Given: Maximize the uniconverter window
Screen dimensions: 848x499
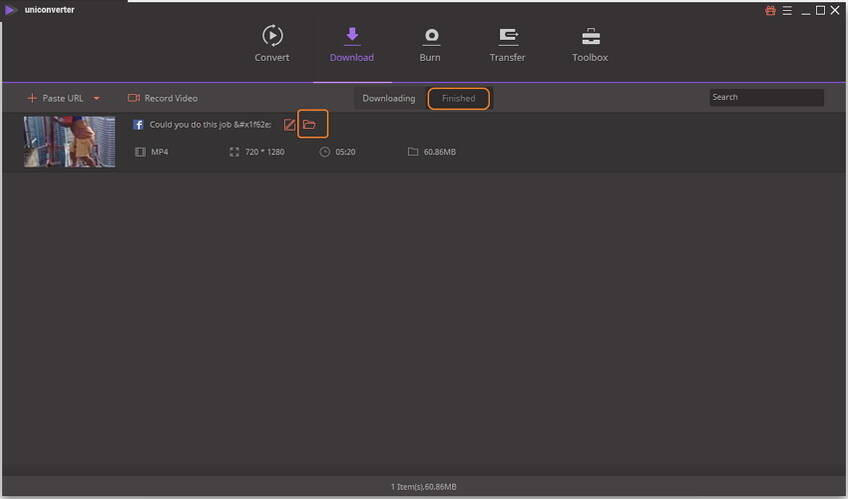Looking at the screenshot, I should point(820,10).
